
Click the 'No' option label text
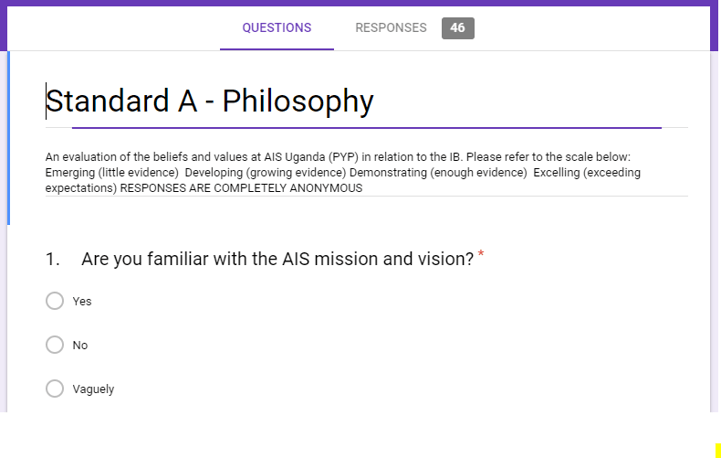pos(80,345)
